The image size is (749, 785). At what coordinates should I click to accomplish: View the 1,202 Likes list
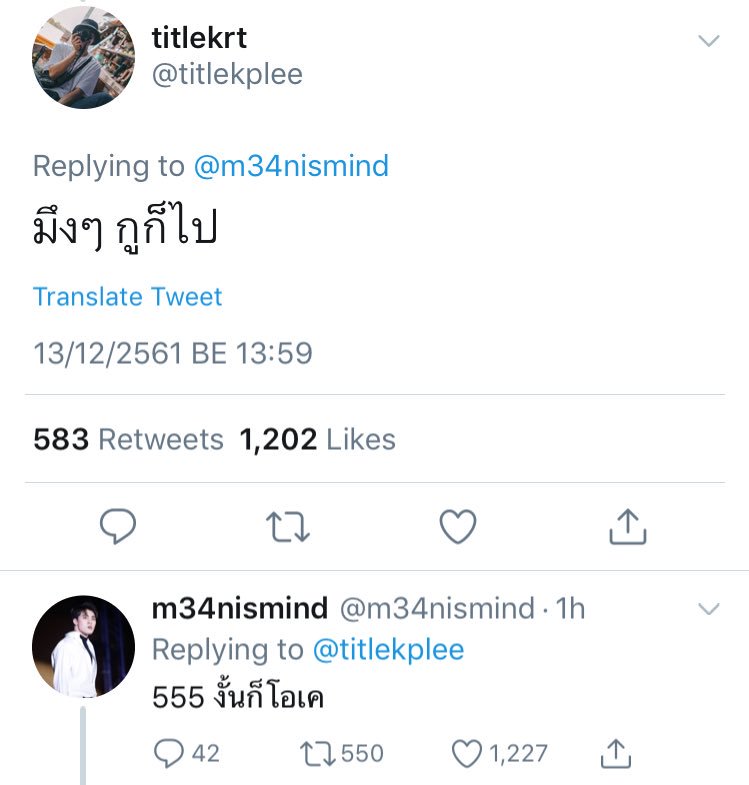tap(317, 439)
